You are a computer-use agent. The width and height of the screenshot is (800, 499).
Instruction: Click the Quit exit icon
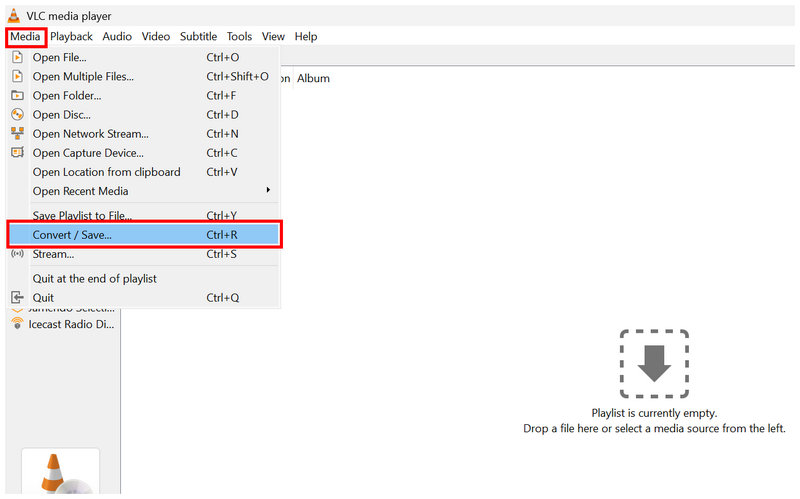pyautogui.click(x=17, y=297)
